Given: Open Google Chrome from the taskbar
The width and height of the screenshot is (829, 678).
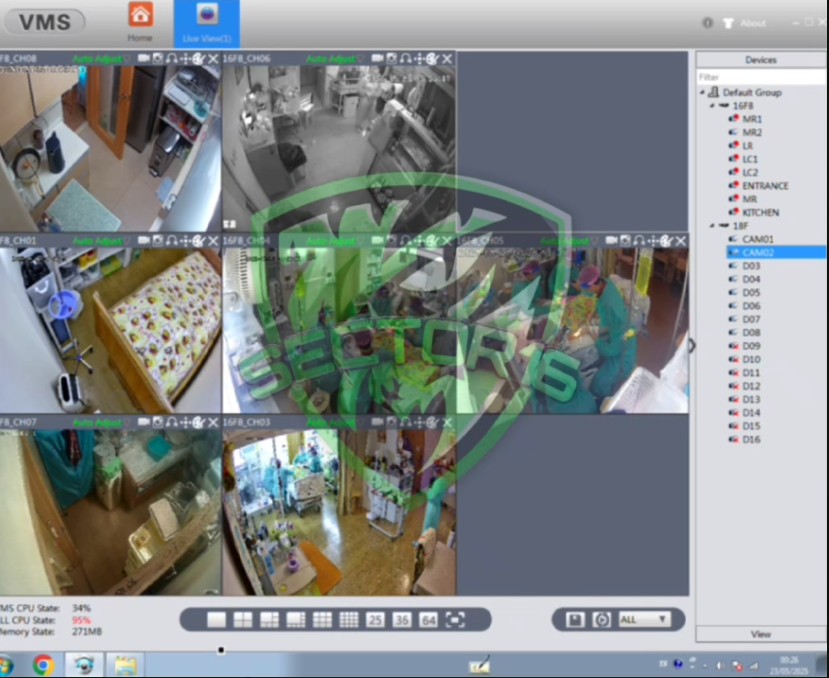Looking at the screenshot, I should pos(43,664).
